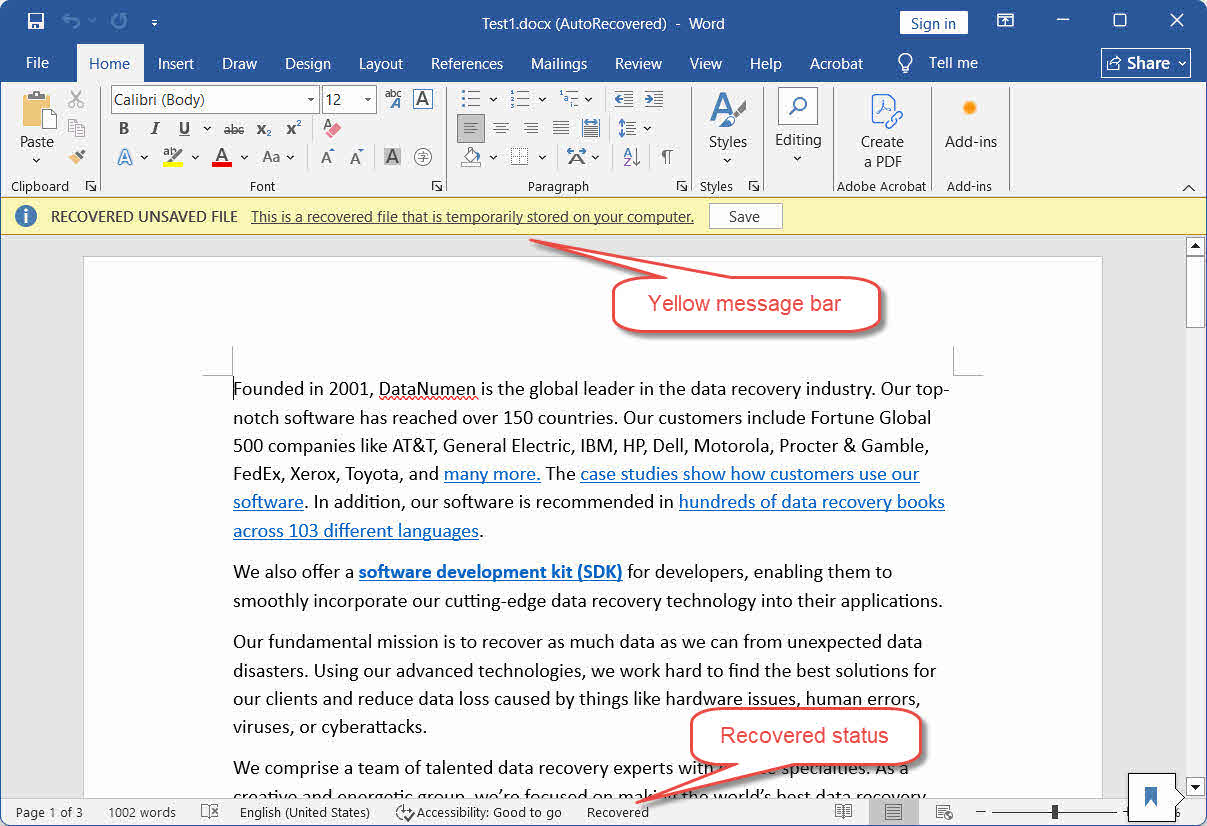The height and width of the screenshot is (826, 1207).
Task: Click the Decrease Indent icon
Action: coord(623,99)
